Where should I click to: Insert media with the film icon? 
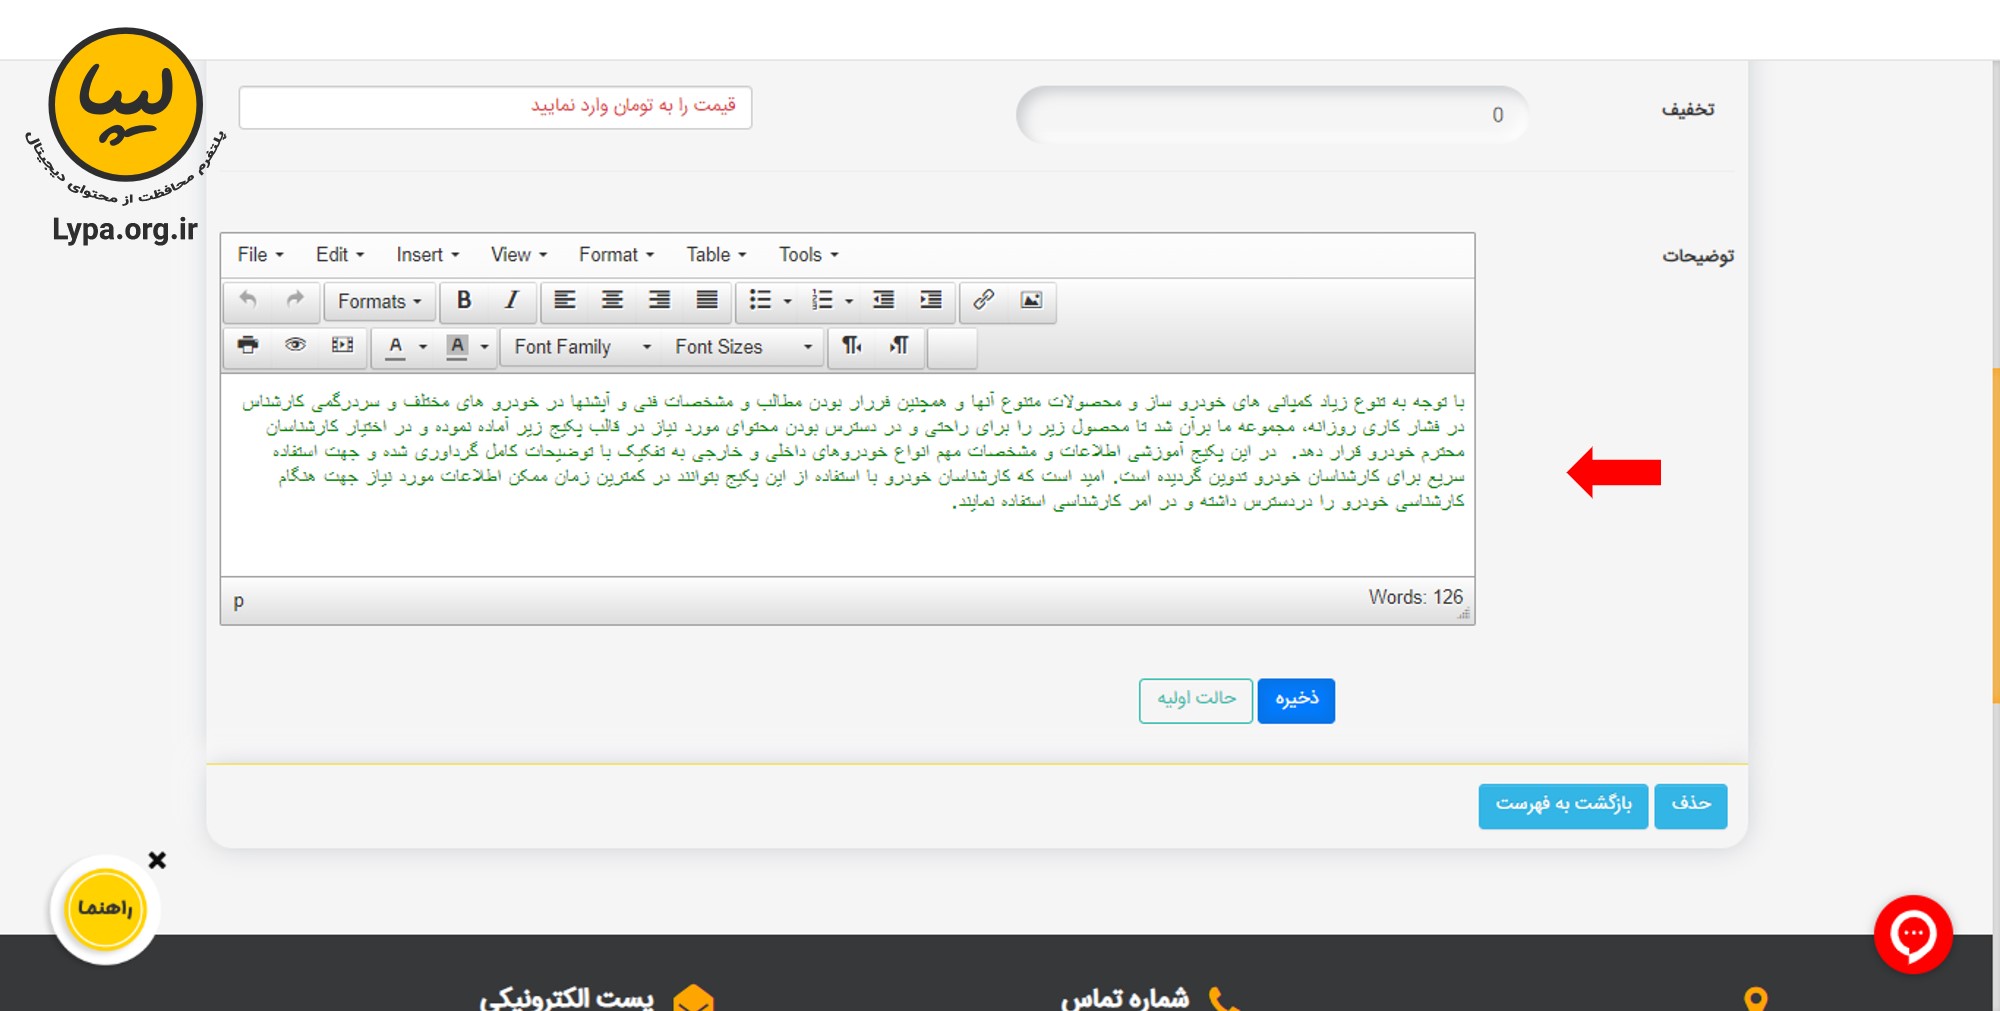(342, 346)
